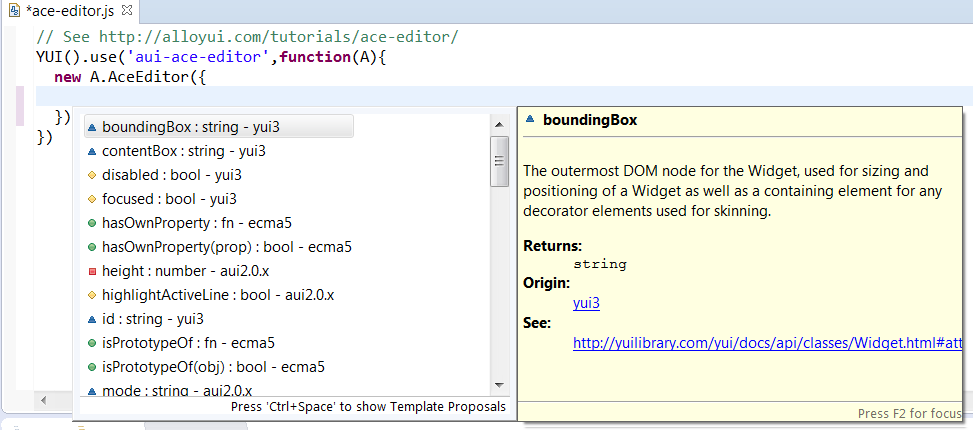Click the boundingBox description paragraph in tooltip

pos(733,190)
